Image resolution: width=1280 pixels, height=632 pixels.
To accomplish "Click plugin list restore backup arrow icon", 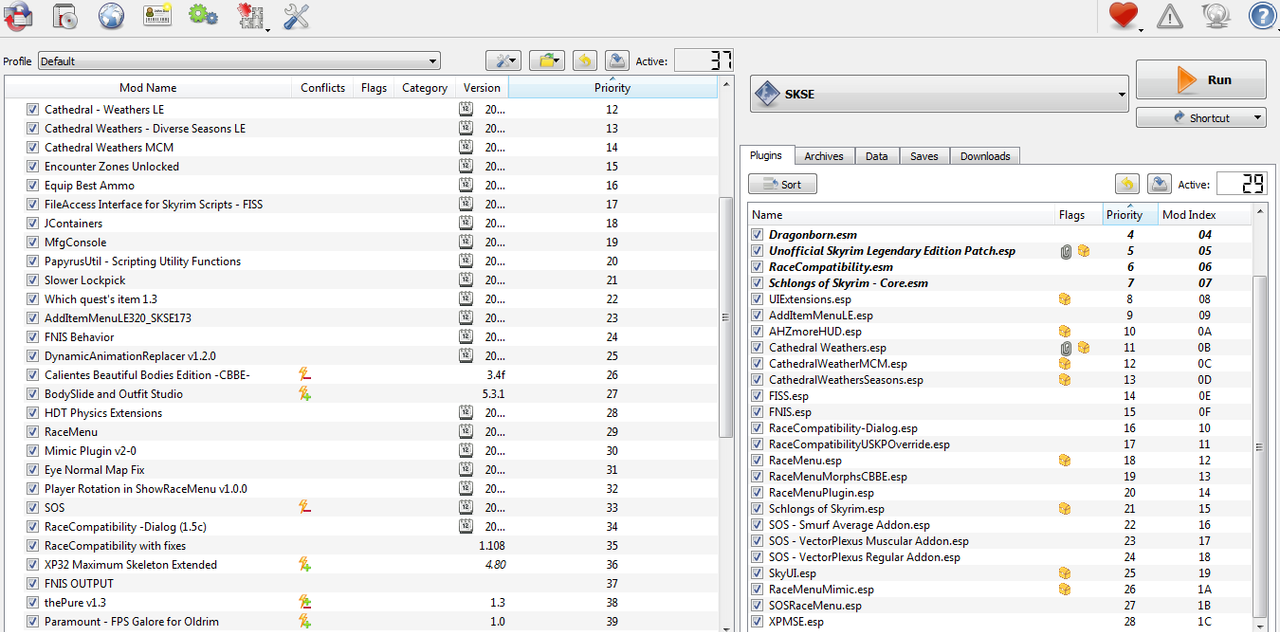I will click(x=1127, y=184).
